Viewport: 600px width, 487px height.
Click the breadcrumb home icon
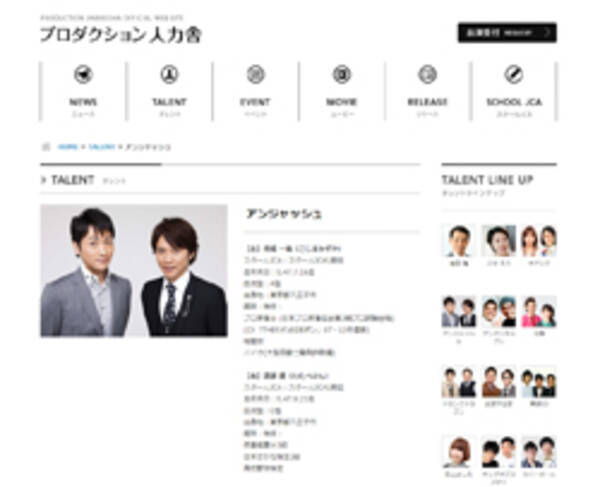[46, 147]
